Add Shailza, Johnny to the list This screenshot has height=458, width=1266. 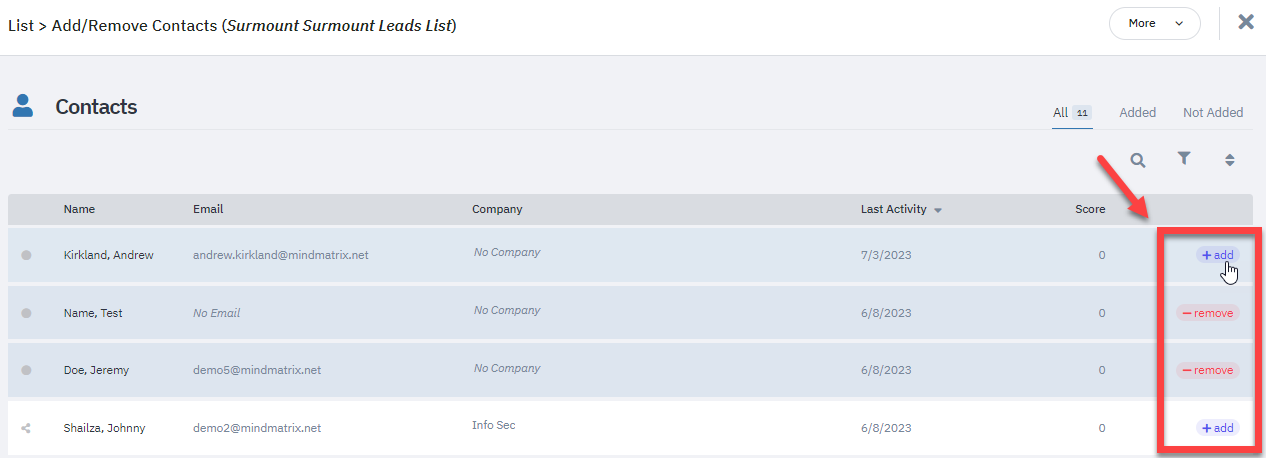point(1217,428)
